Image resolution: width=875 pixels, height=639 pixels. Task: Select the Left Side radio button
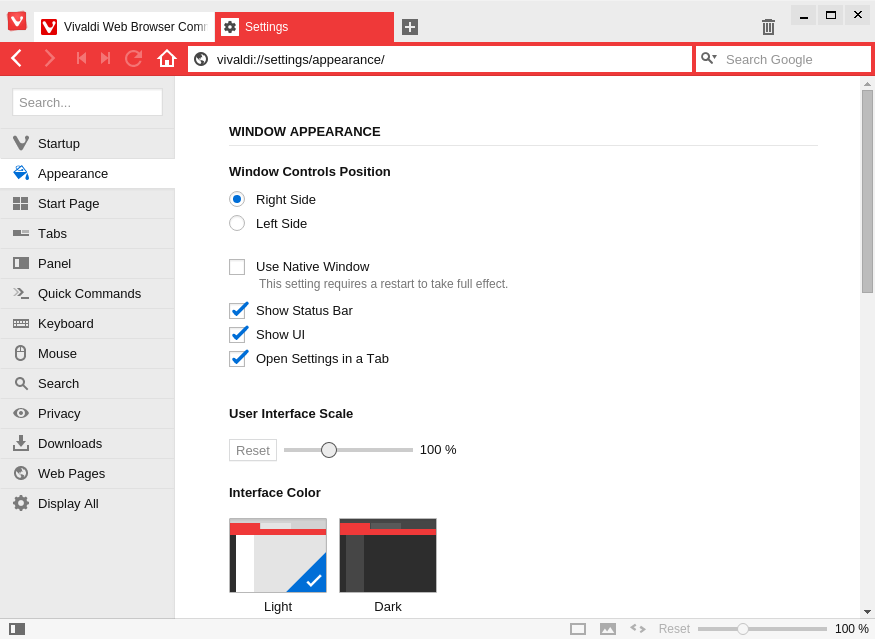pyautogui.click(x=237, y=223)
